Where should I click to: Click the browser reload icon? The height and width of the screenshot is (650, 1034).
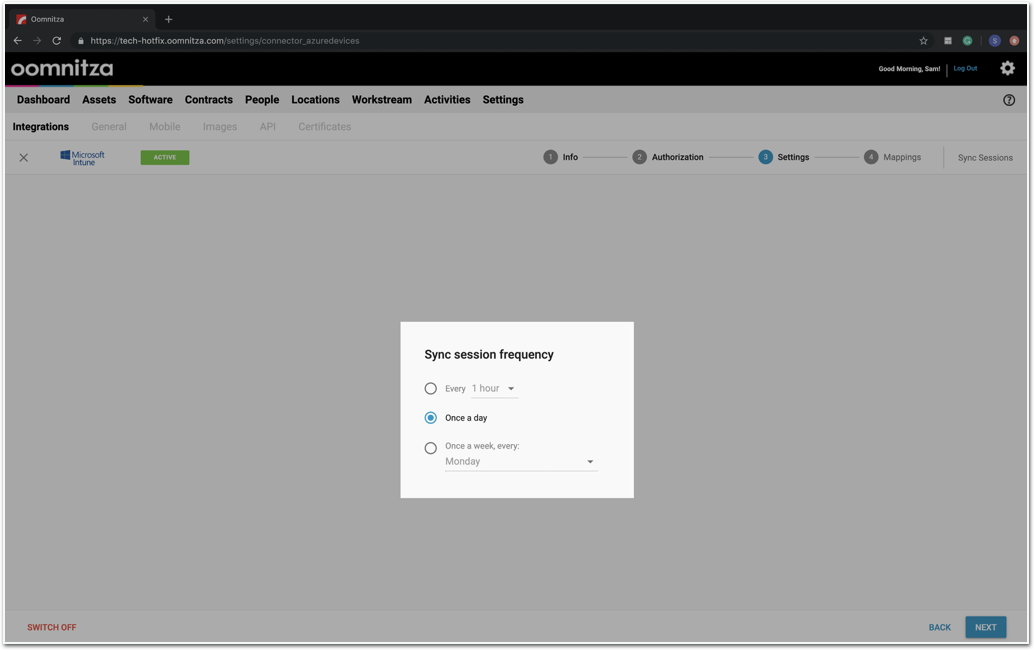(x=57, y=41)
